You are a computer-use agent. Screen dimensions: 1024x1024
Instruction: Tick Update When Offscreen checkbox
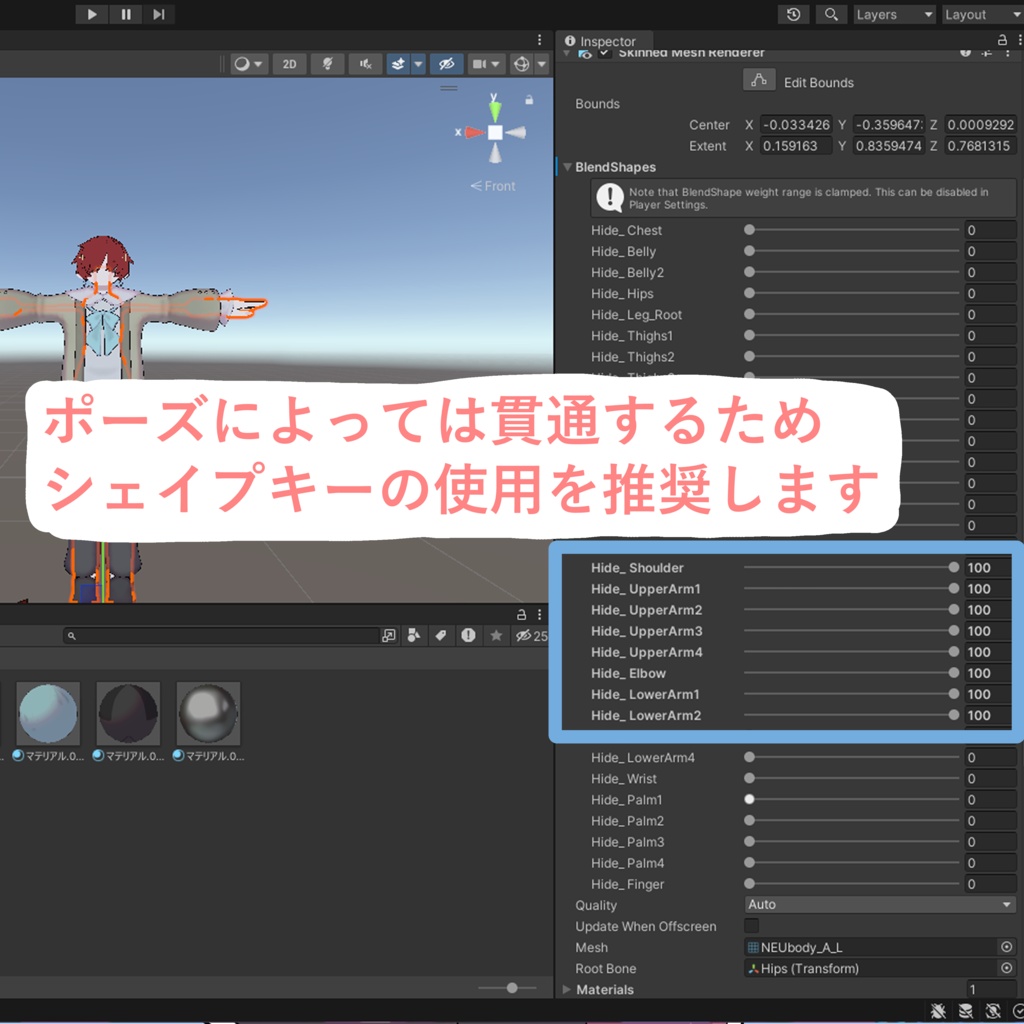pos(752,925)
